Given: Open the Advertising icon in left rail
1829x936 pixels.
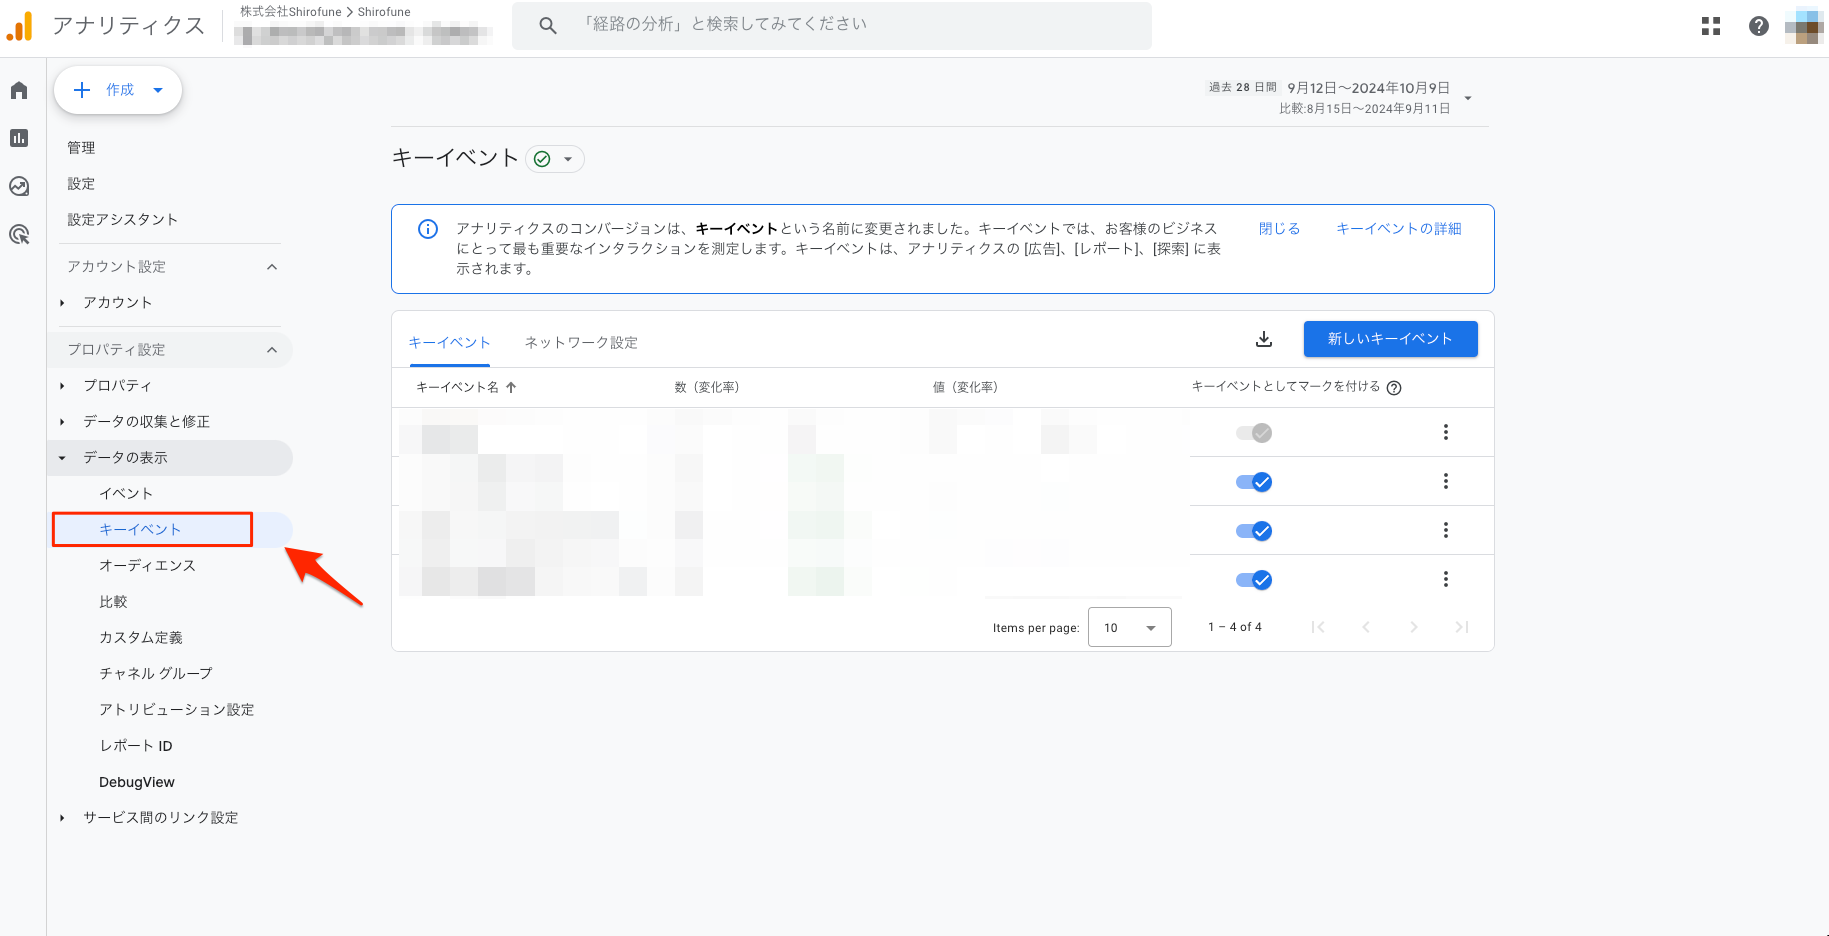Looking at the screenshot, I should [19, 235].
